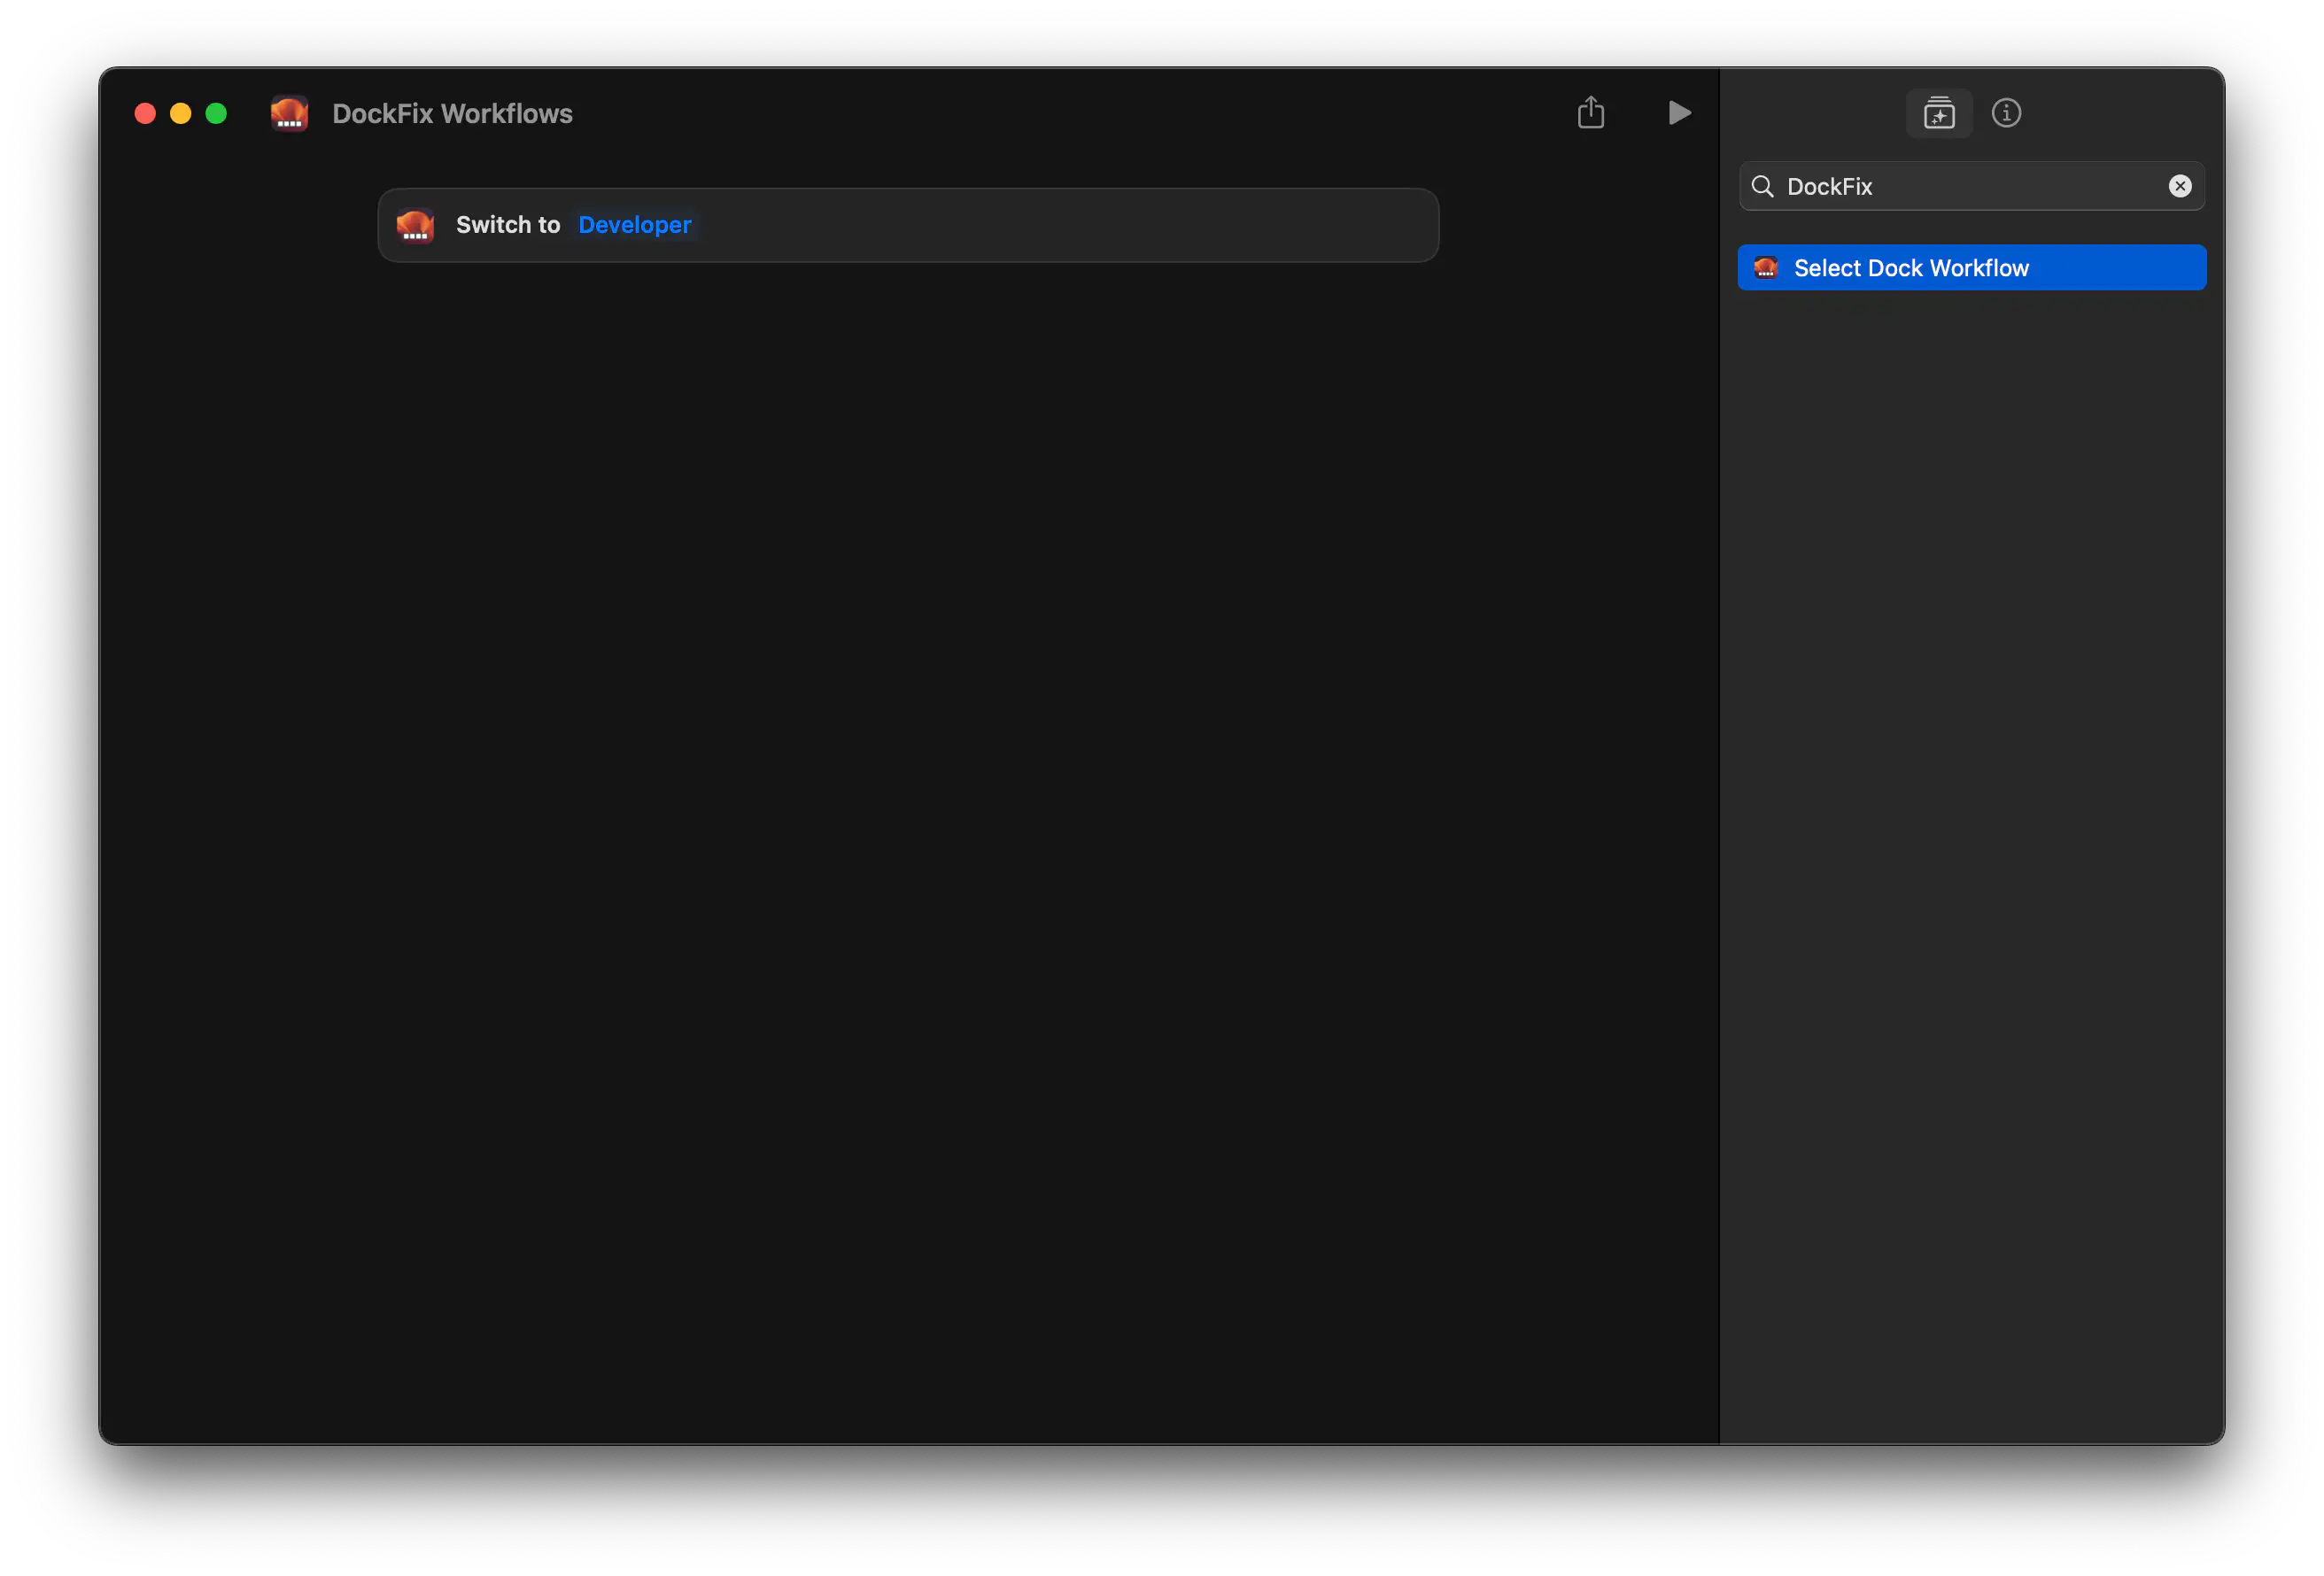
Task: Click the DockFix Workflows shortcut title
Action: pos(452,114)
